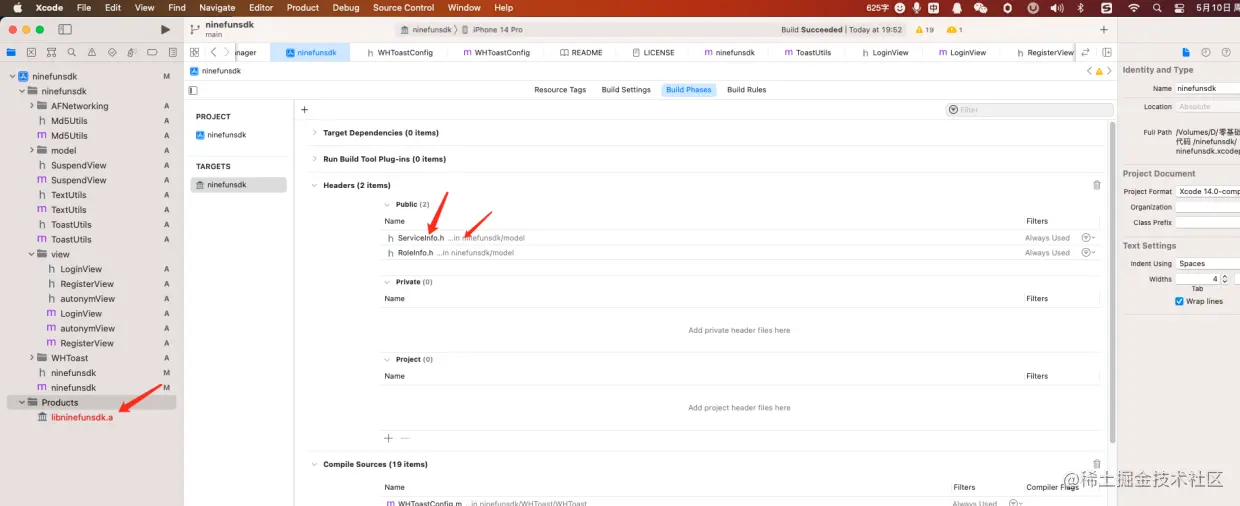Open the Debug navigator
This screenshot has width=1240, height=506.
[x=132, y=52]
